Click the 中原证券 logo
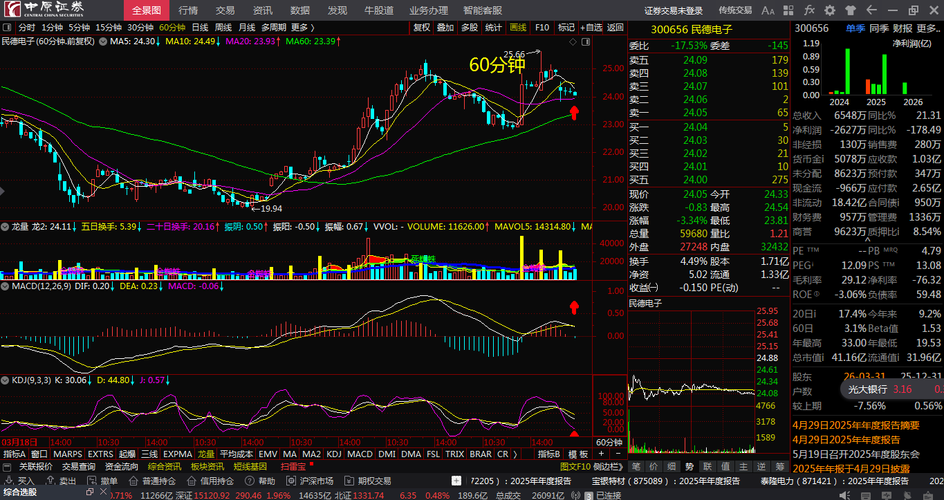The image size is (944, 500). tap(43, 10)
